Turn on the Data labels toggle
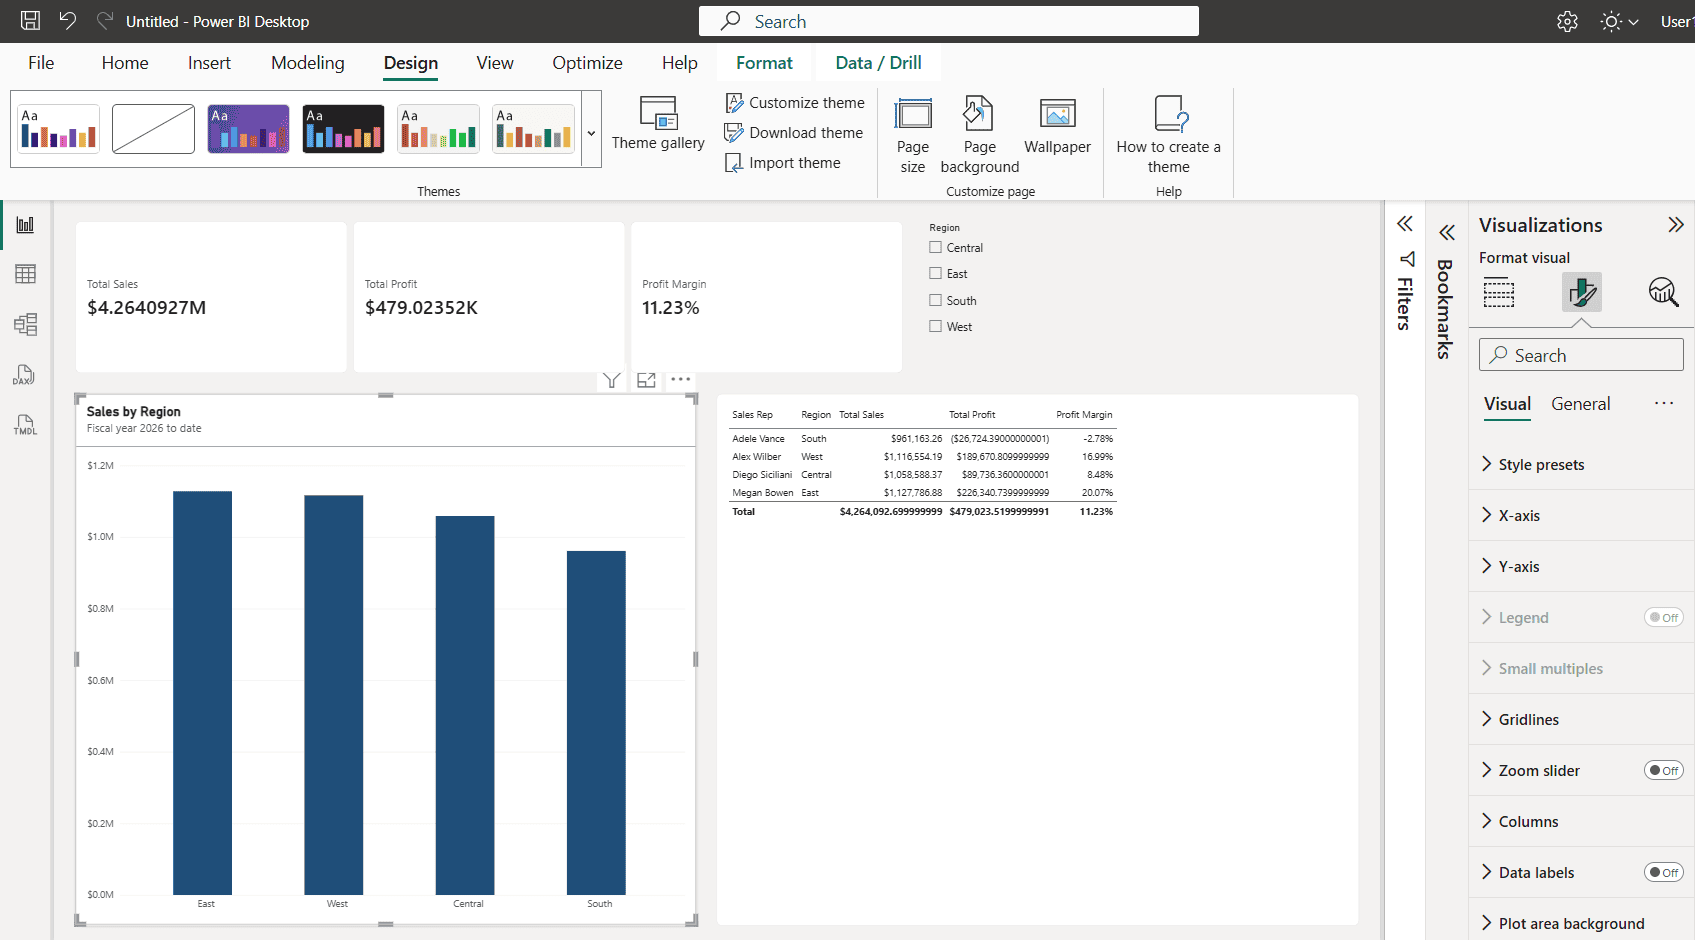 tap(1664, 873)
